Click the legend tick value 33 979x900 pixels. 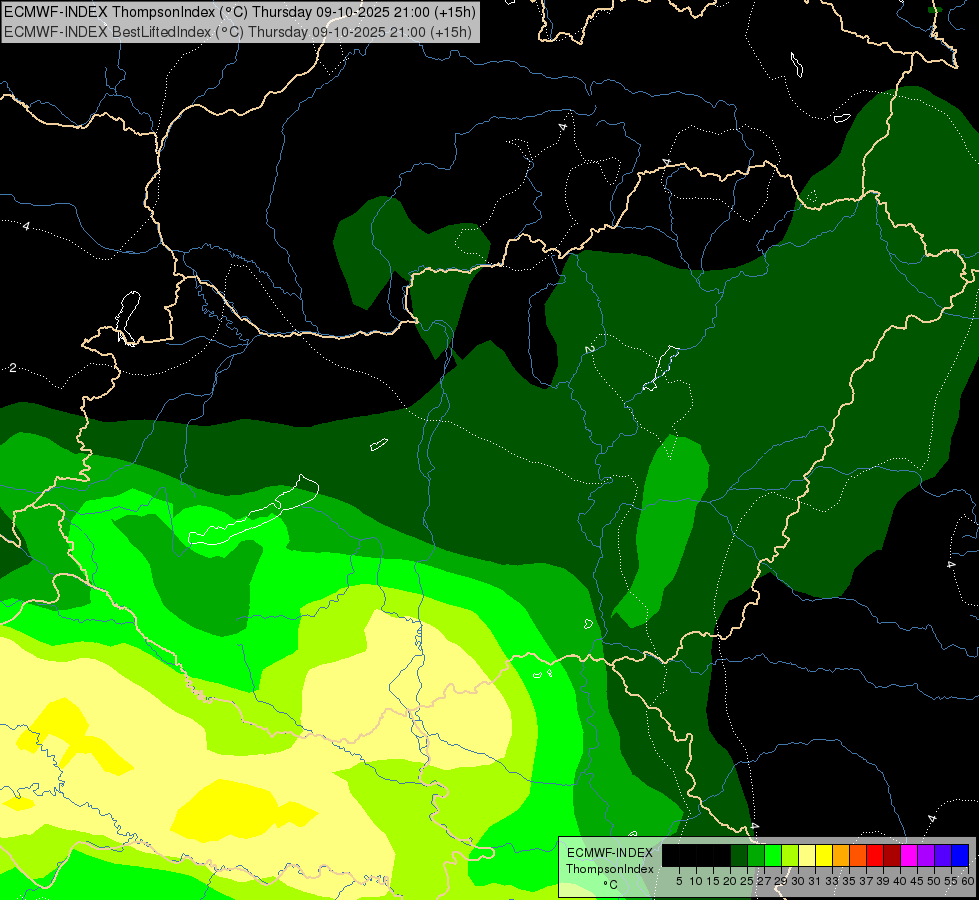coord(832,881)
